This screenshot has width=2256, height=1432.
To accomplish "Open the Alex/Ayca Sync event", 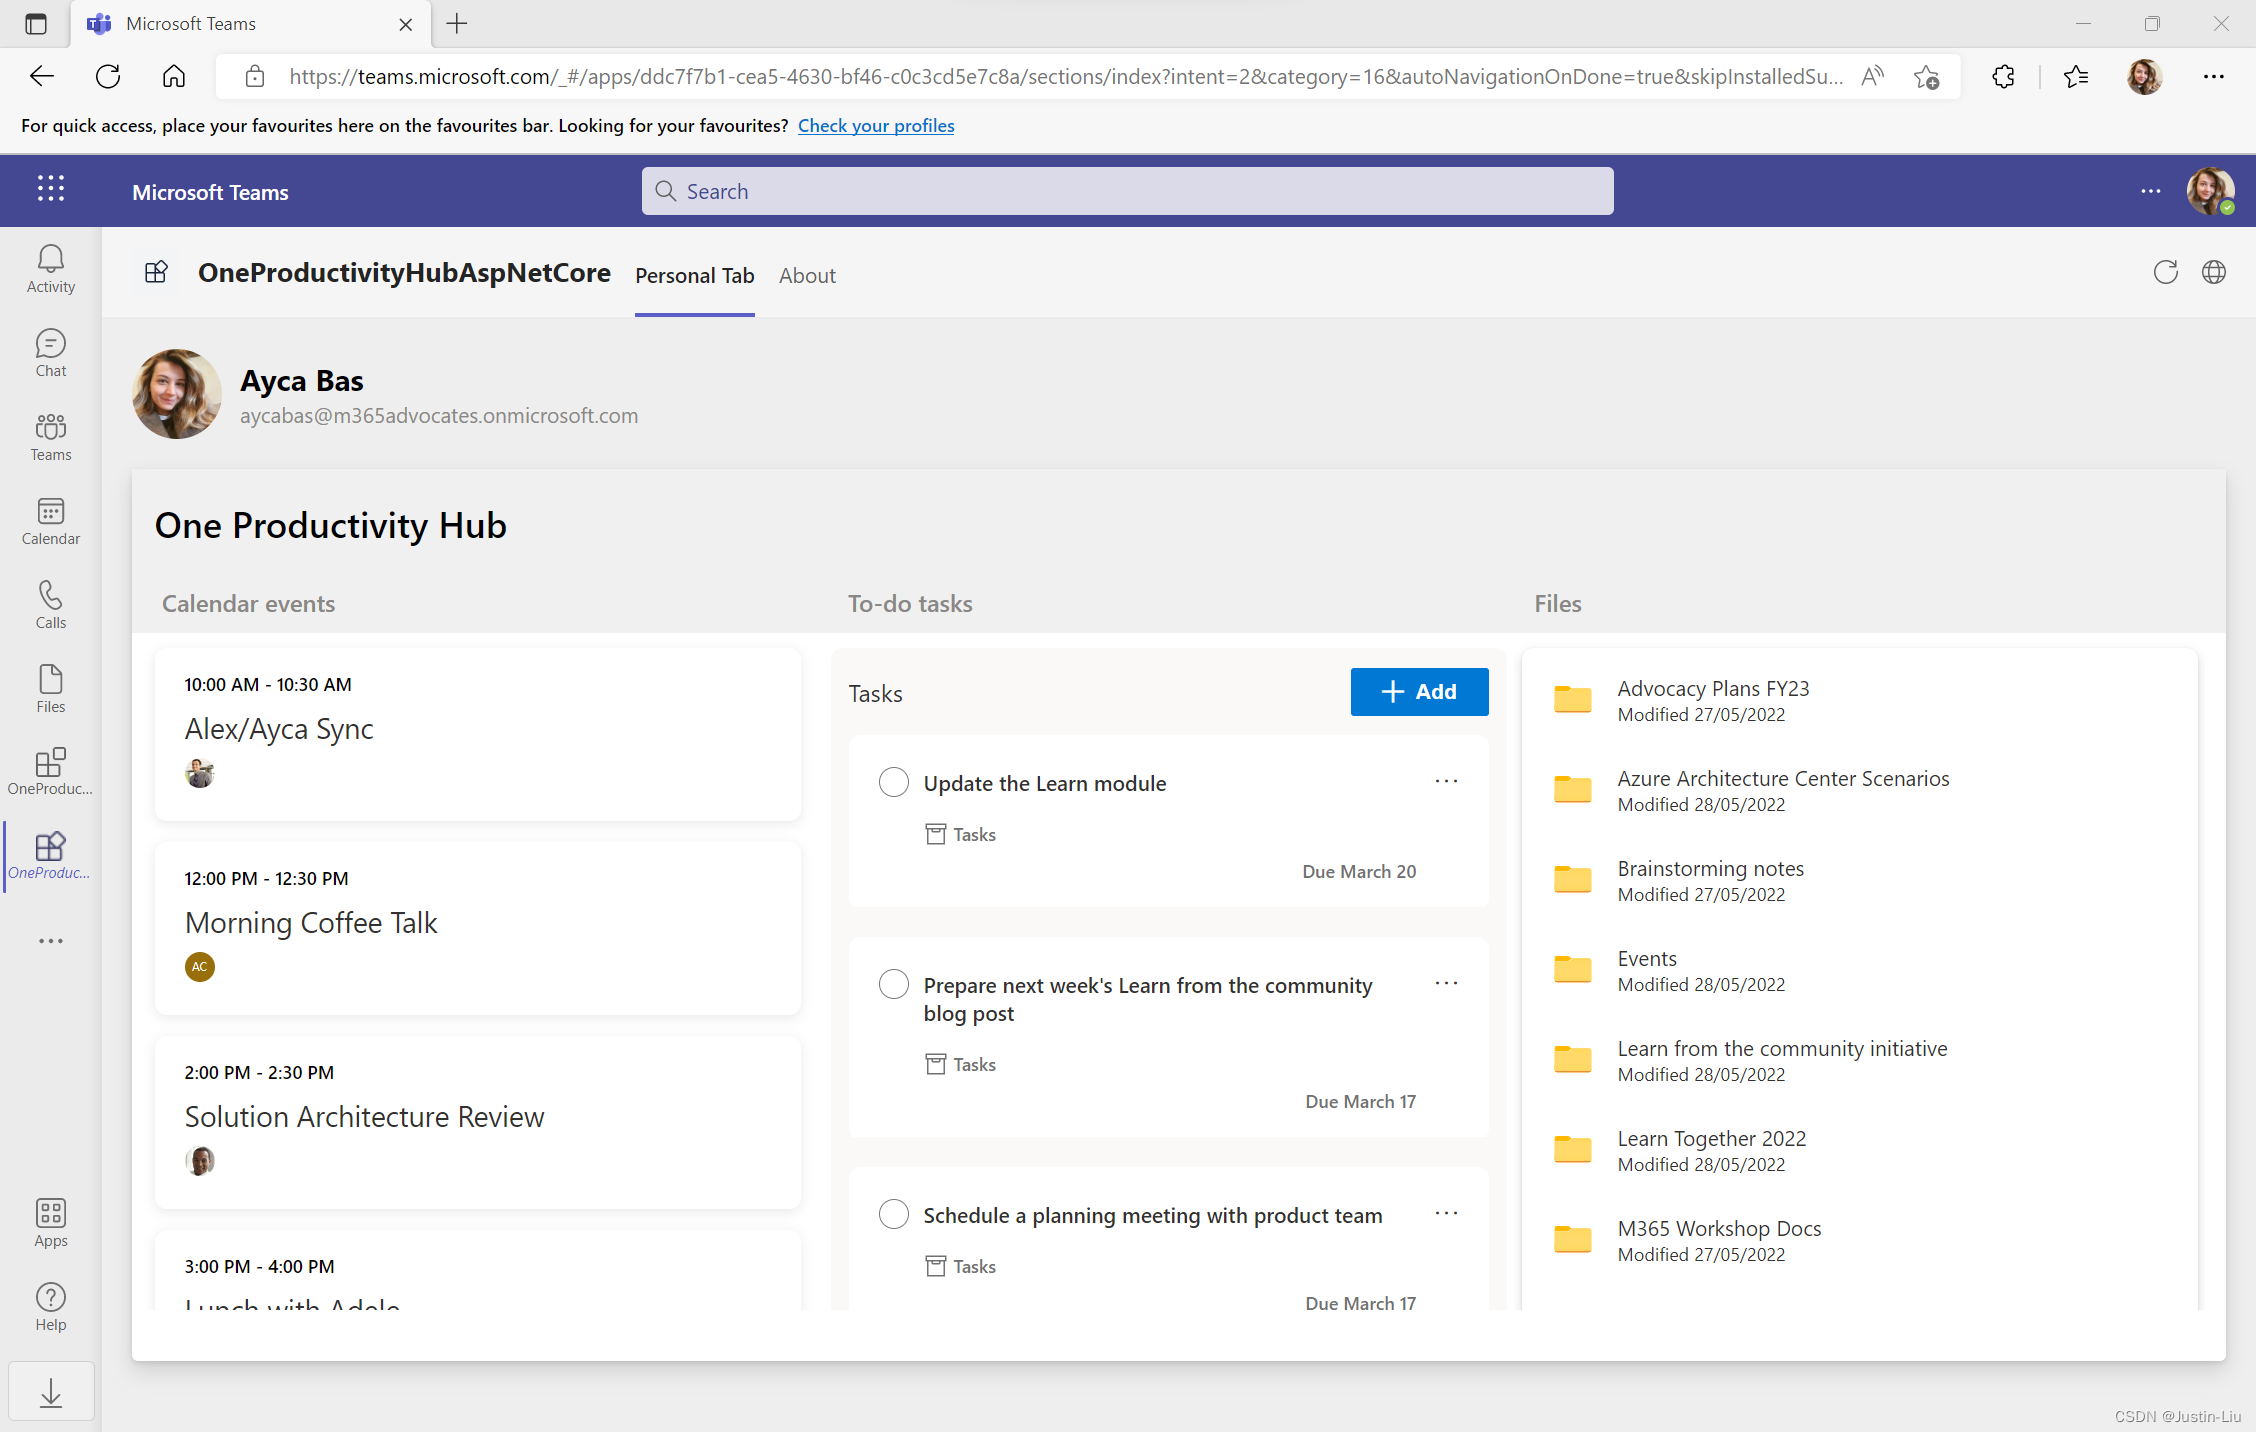I will [478, 734].
